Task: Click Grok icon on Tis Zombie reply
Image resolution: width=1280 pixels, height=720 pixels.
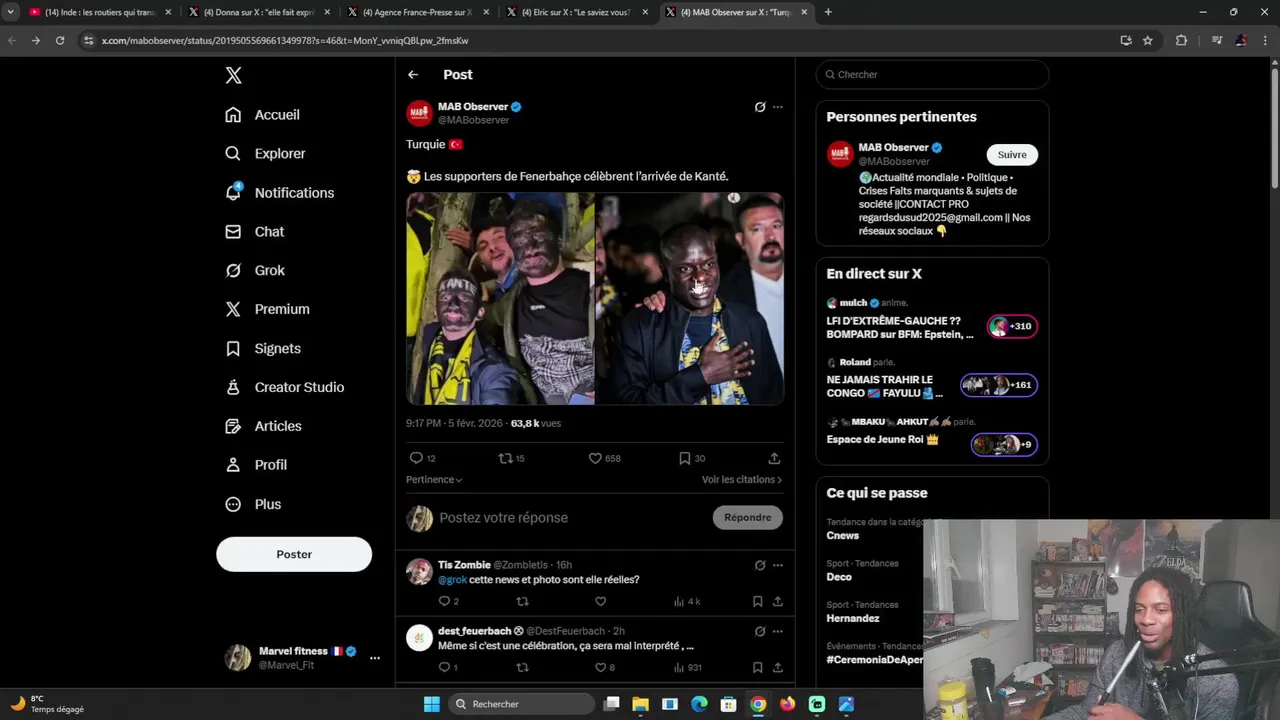Action: tap(760, 566)
